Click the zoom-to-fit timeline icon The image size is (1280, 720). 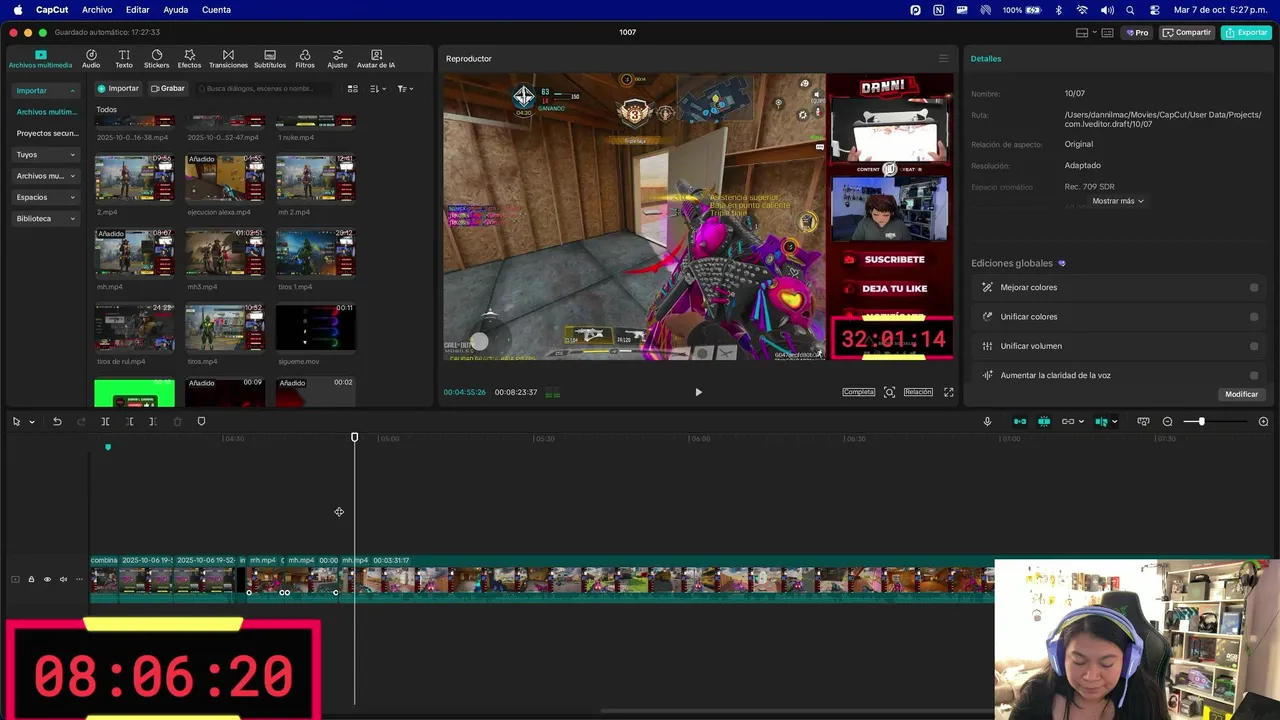click(x=1143, y=421)
